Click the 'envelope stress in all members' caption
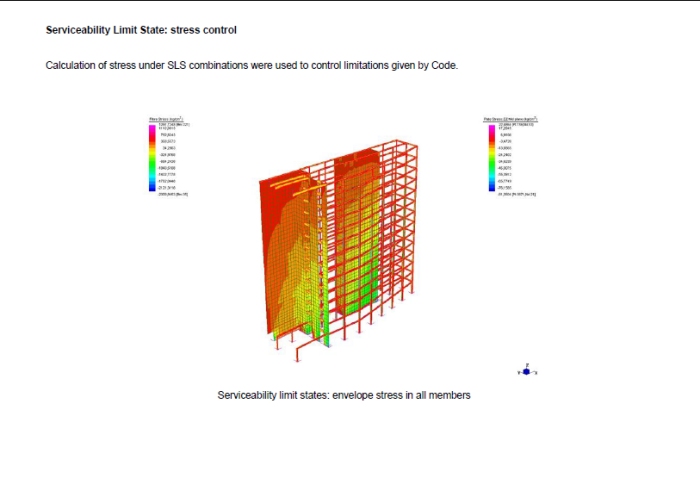Image resolution: width=700 pixels, height=497 pixels. 344,395
